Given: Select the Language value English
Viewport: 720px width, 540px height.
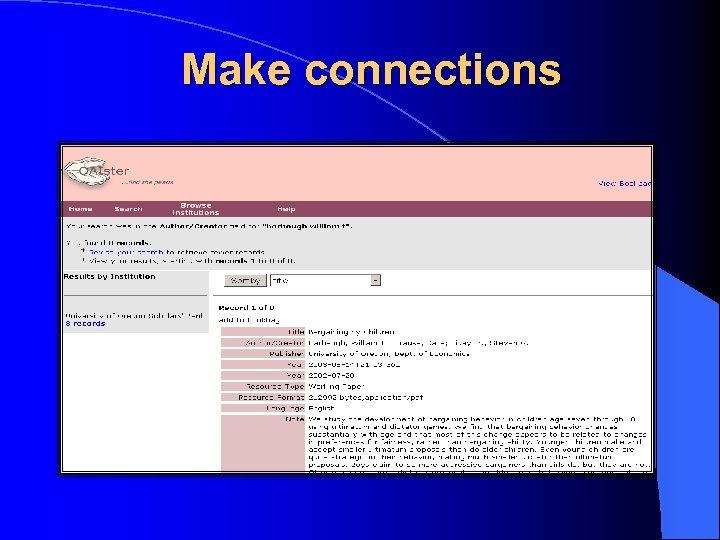Looking at the screenshot, I should click(321, 408).
